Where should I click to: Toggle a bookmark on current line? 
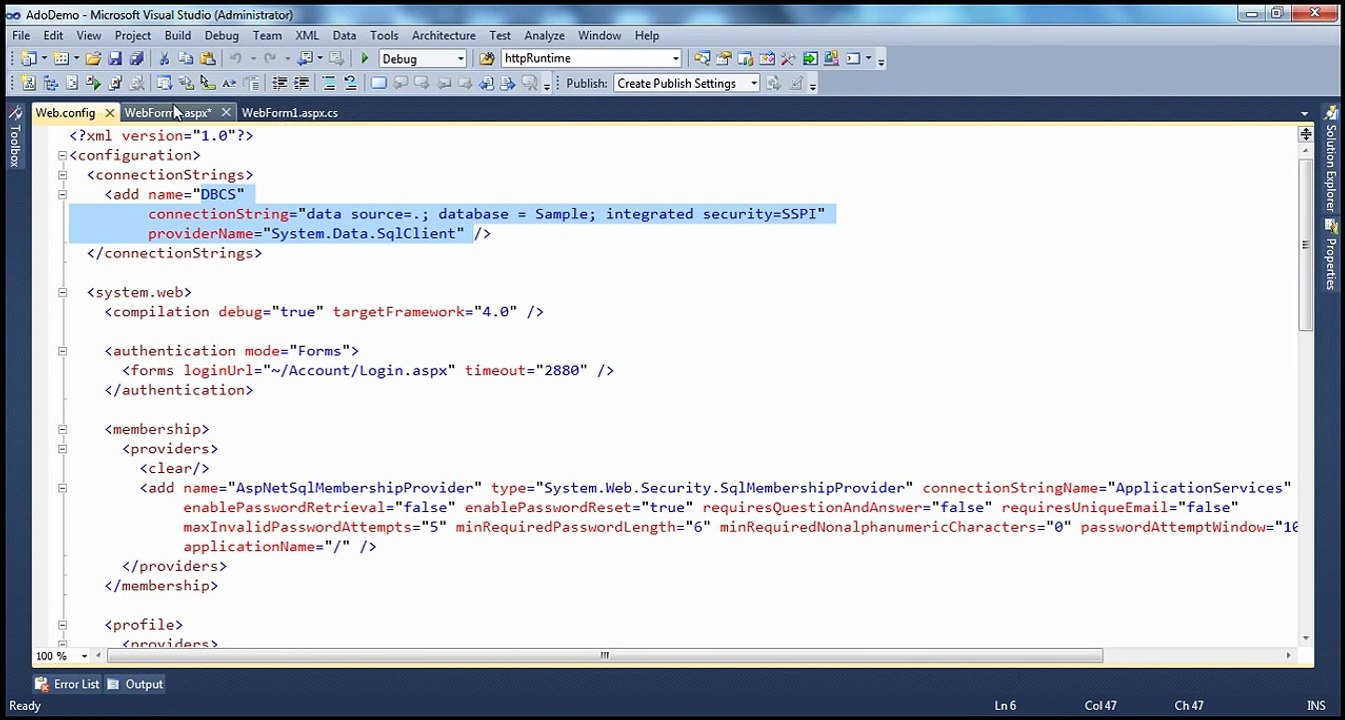(x=379, y=83)
